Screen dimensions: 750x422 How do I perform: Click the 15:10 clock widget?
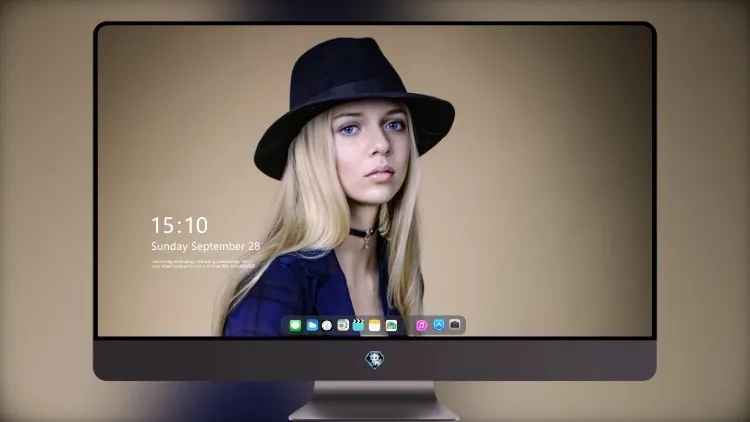pyautogui.click(x=179, y=225)
